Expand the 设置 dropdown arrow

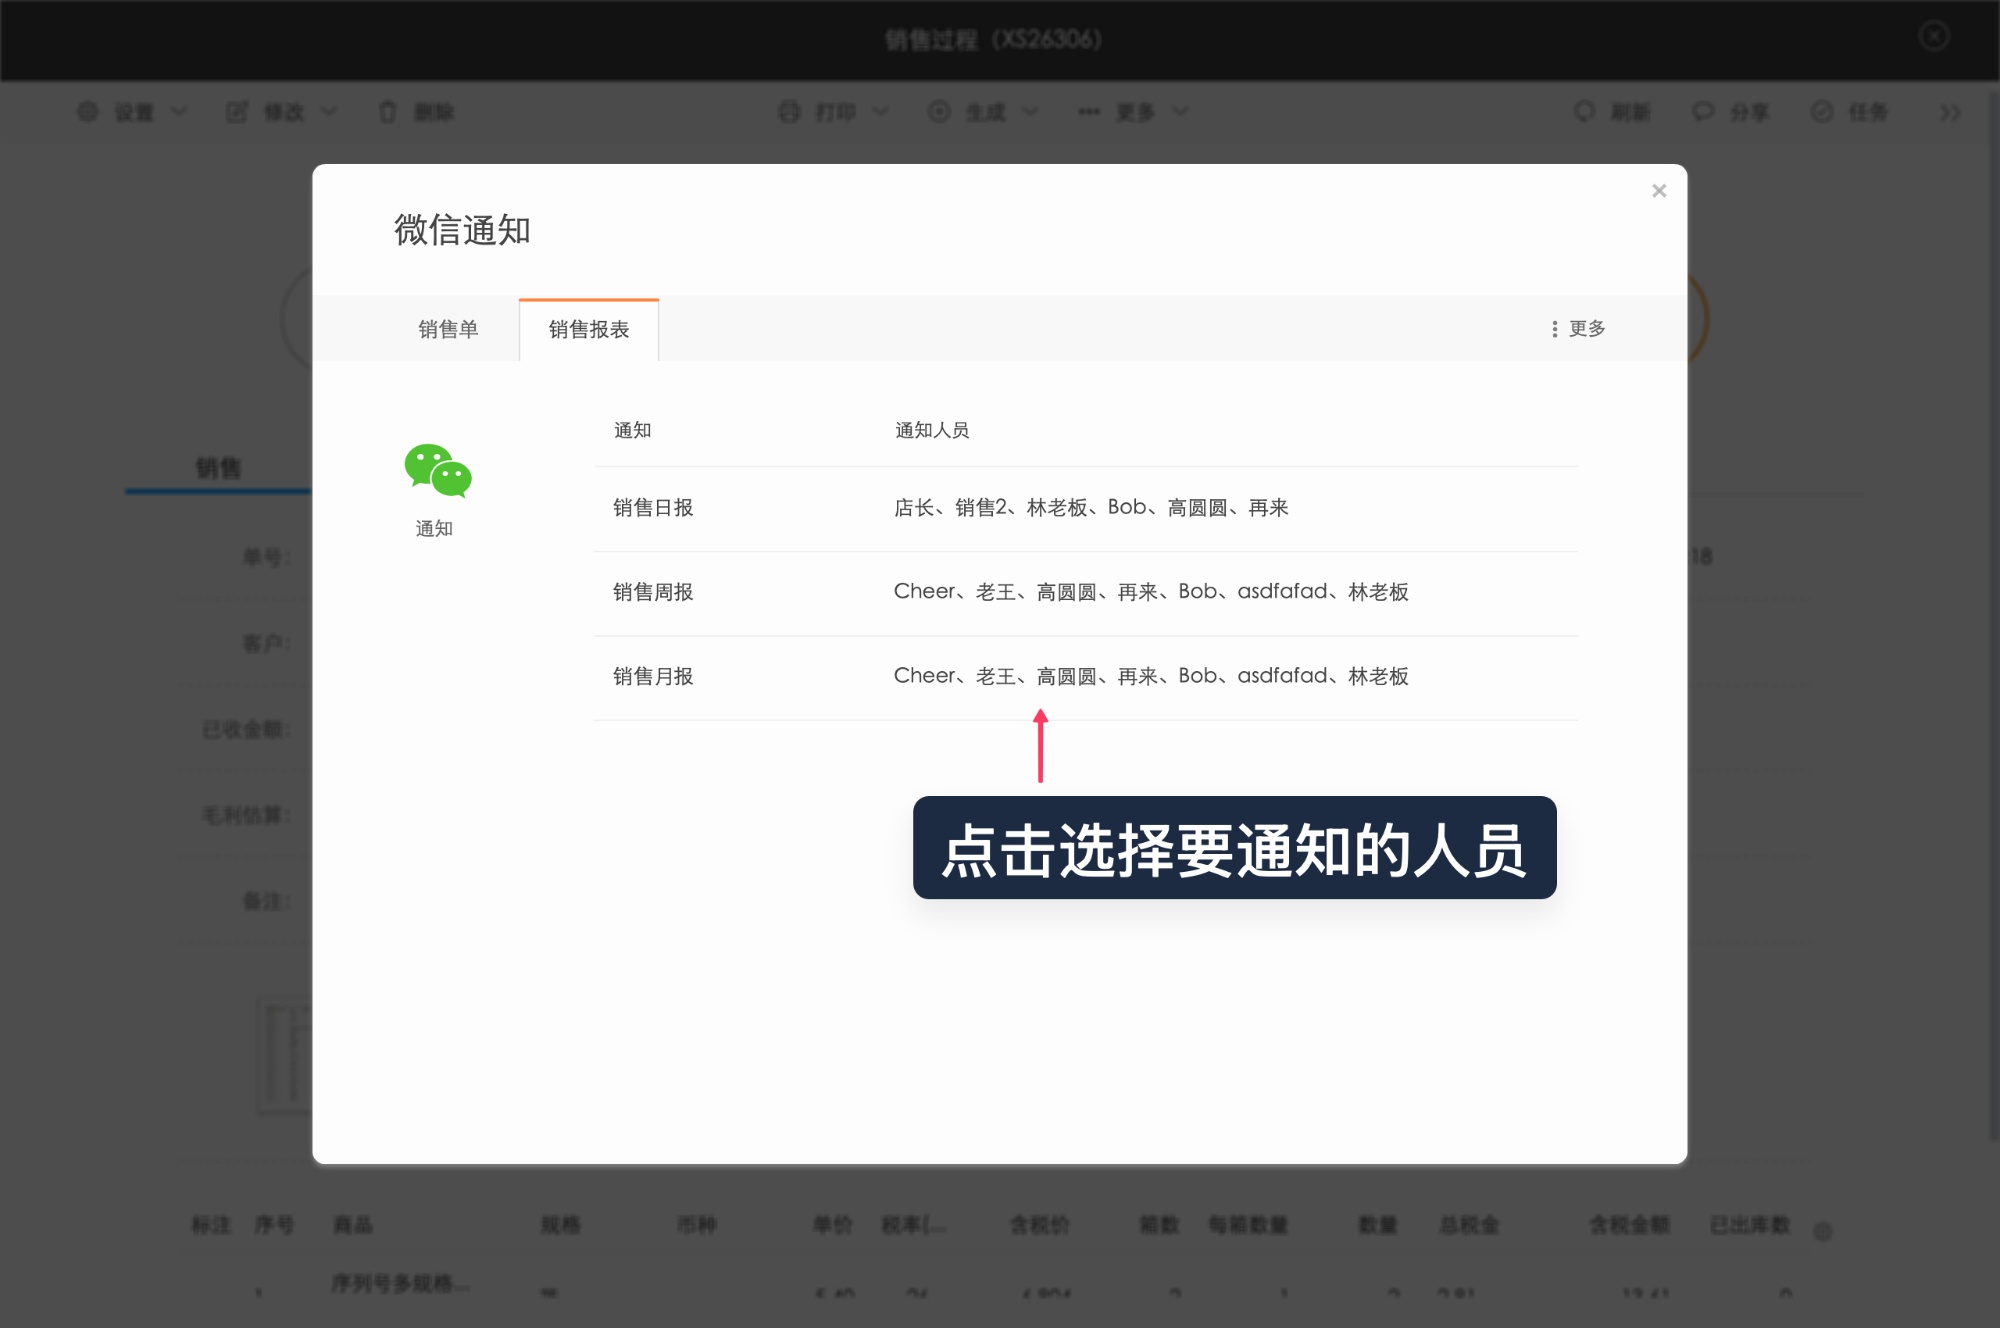click(180, 112)
